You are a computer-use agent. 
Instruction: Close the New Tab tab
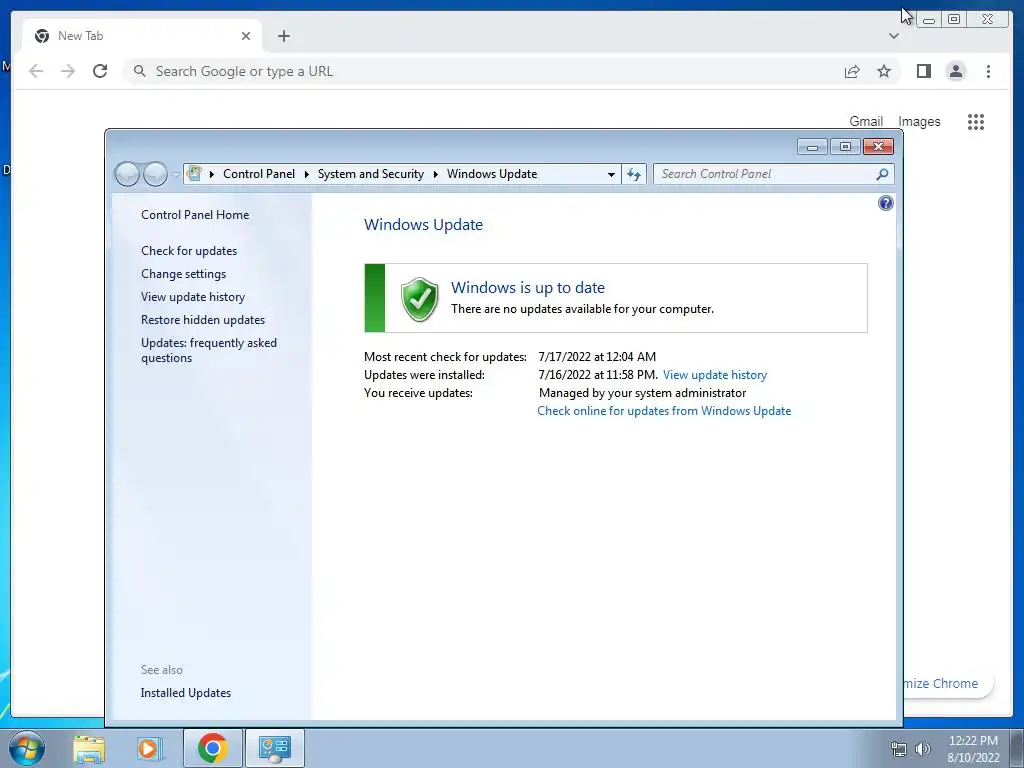246,36
